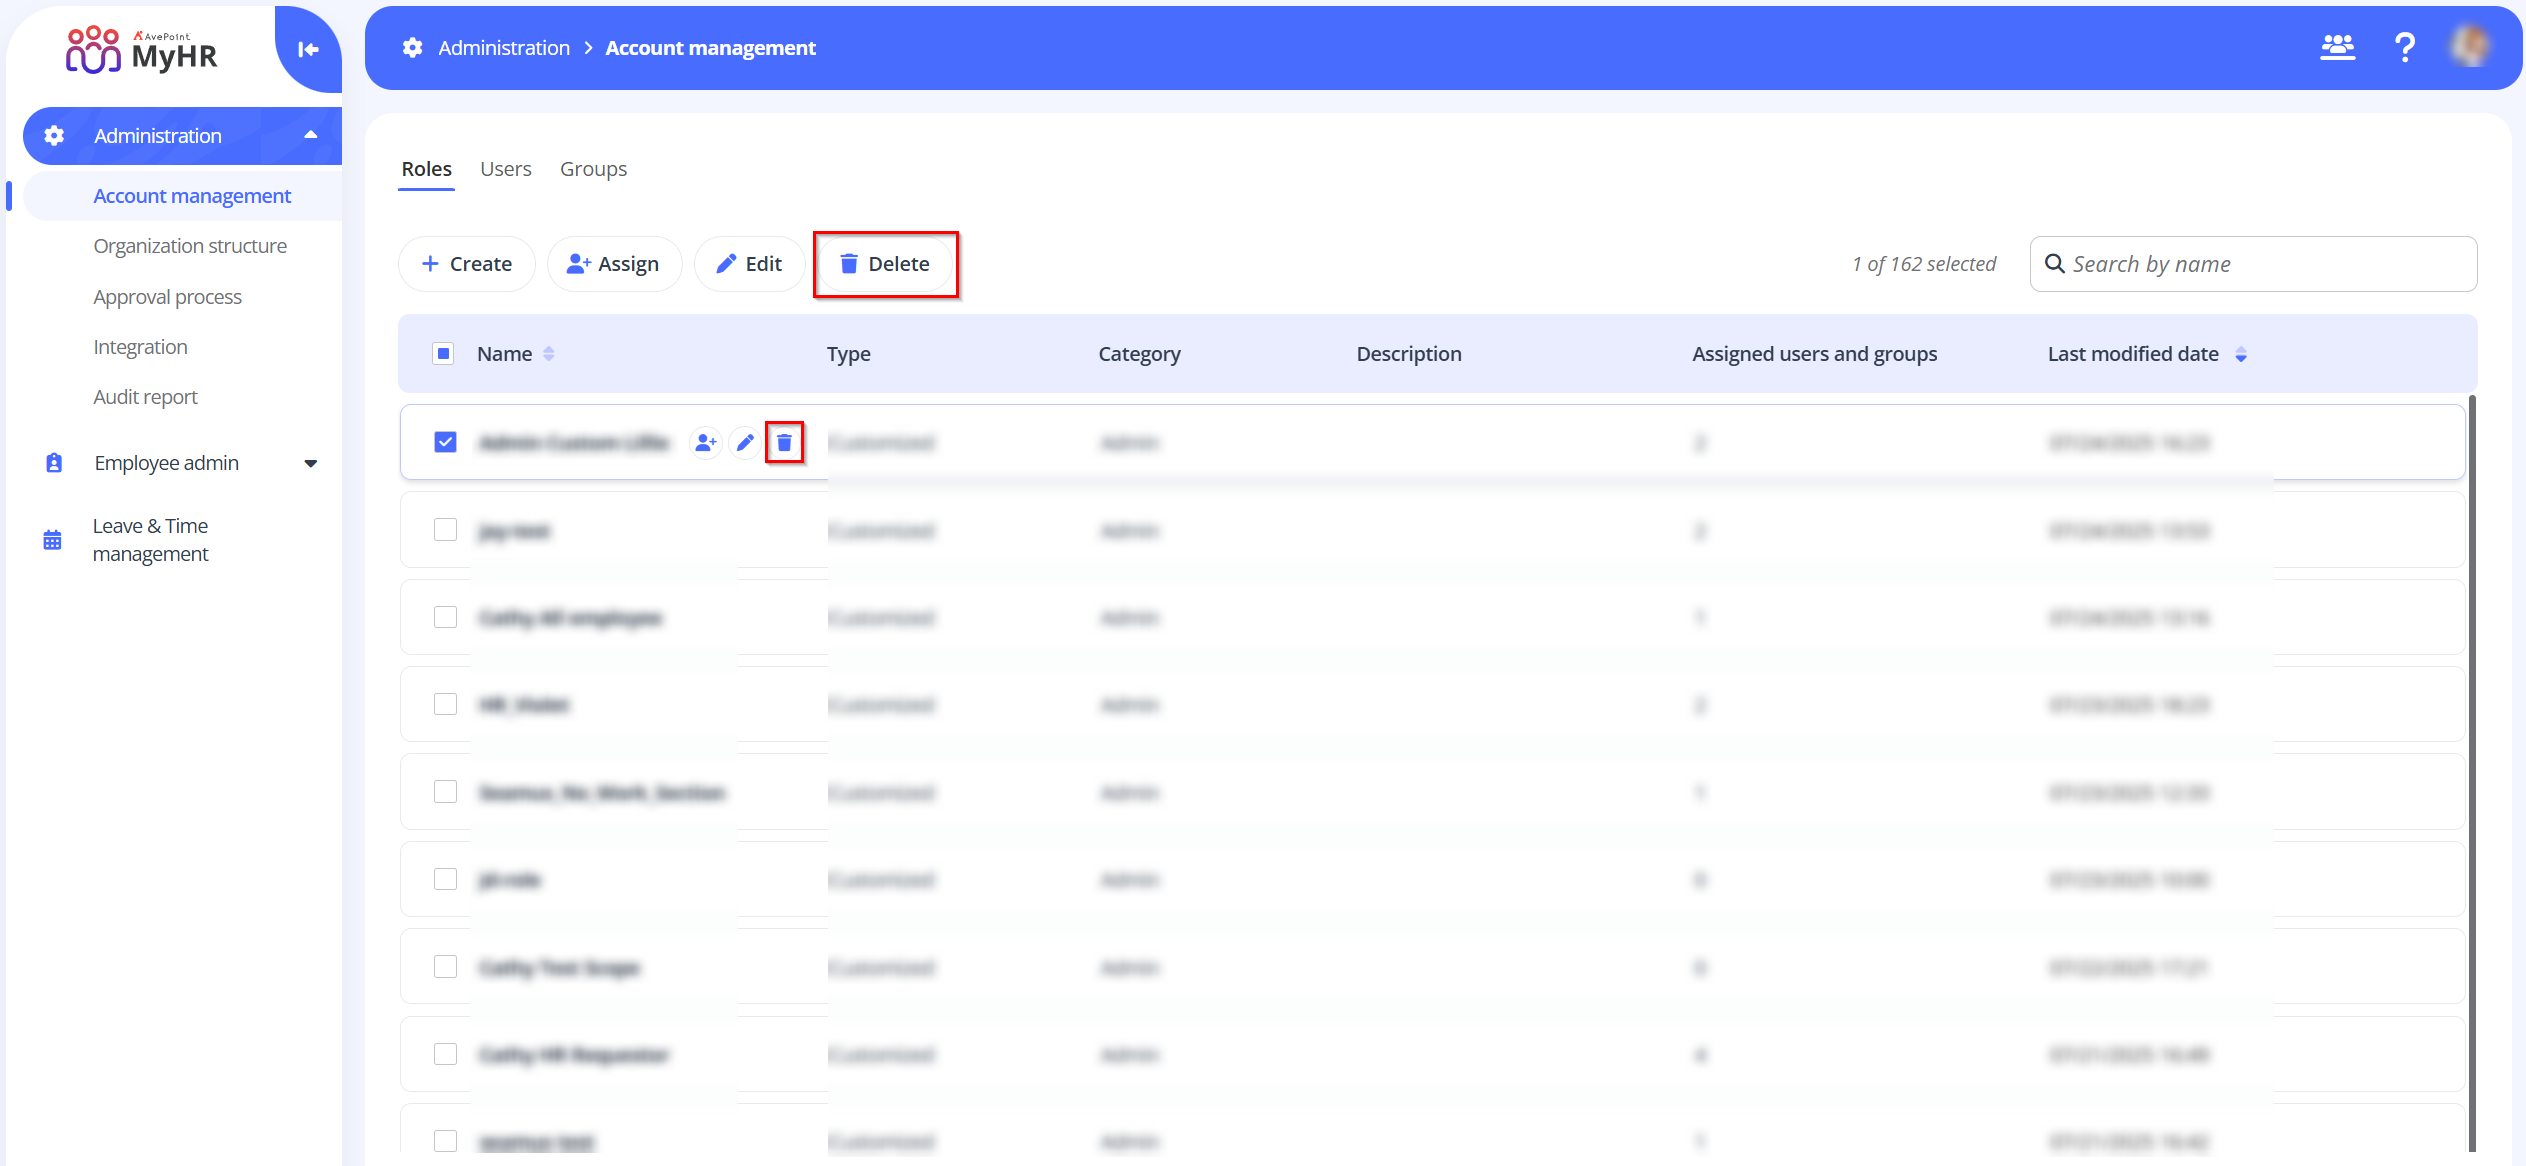Click the trash icon in selected row
Image resolution: width=2526 pixels, height=1166 pixels.
pyautogui.click(x=784, y=442)
